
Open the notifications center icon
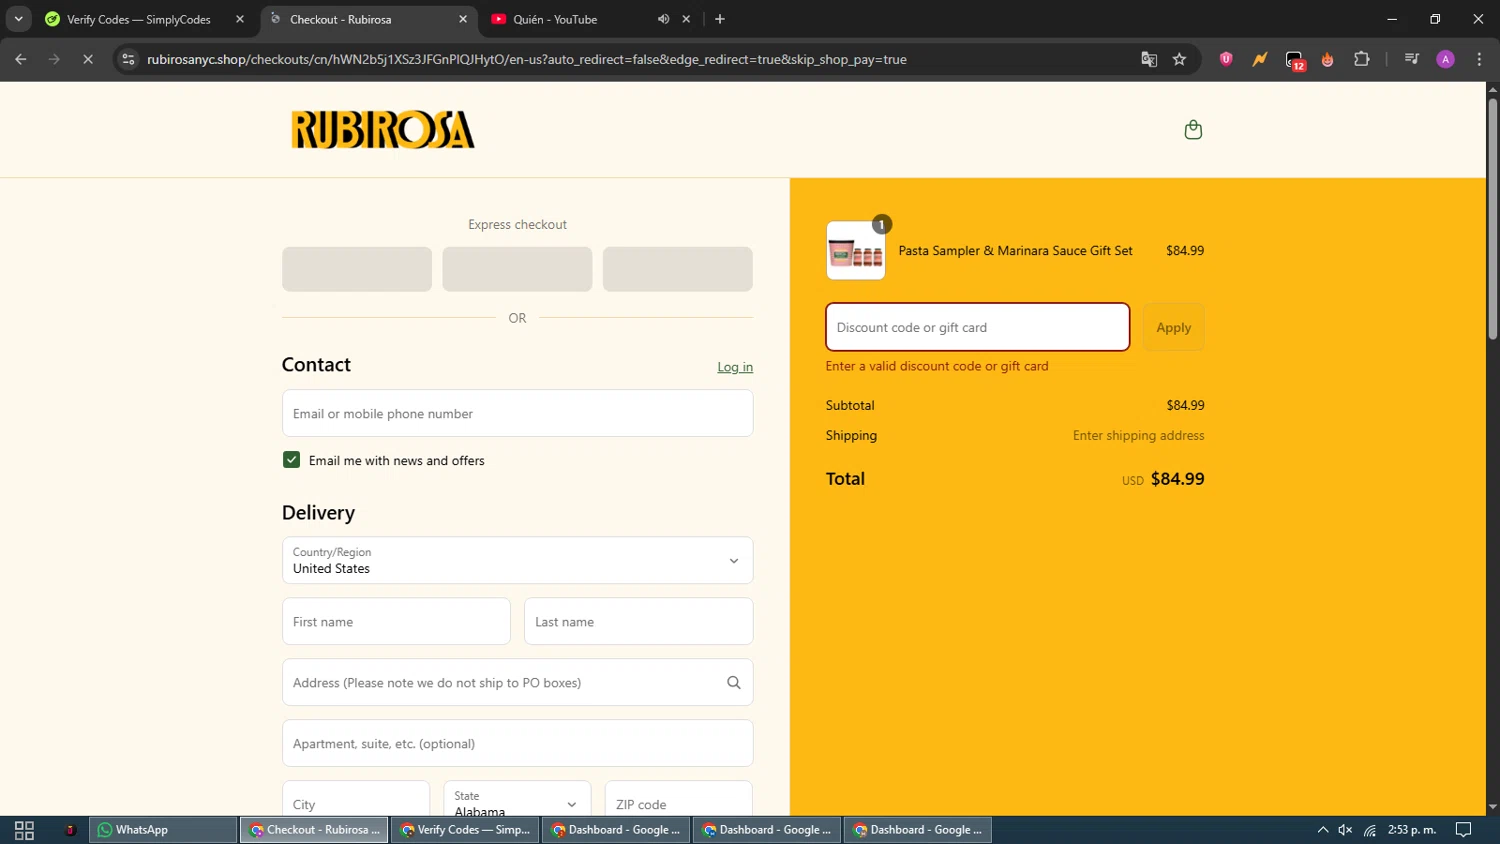(1464, 830)
